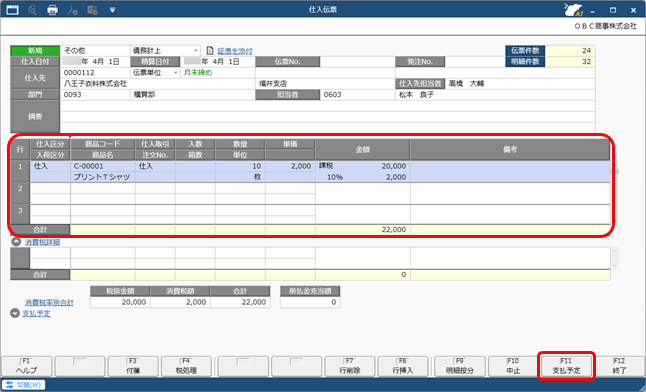Open the toolbar overflow down-arrow
The height and width of the screenshot is (392, 646).
tap(112, 9)
